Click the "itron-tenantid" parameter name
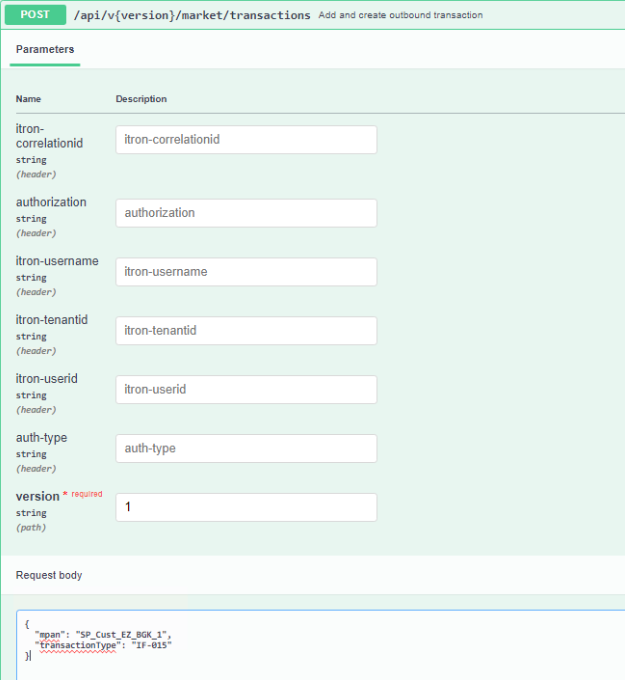The width and height of the screenshot is (625, 680). pyautogui.click(x=52, y=320)
